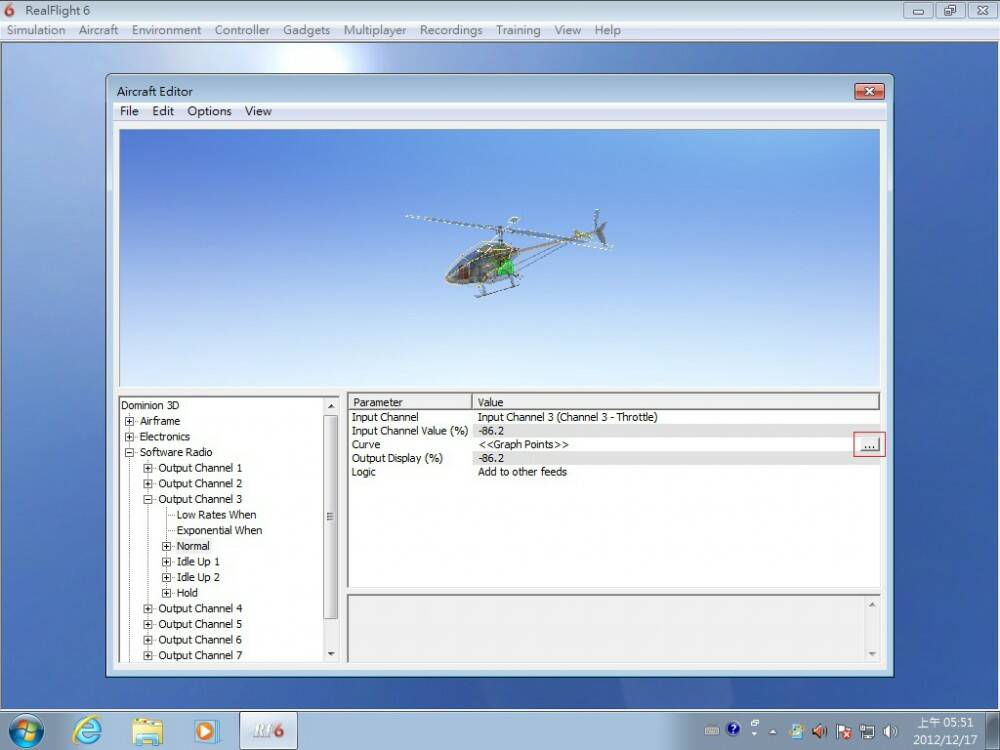Show hidden tray icons with the up arrow
This screenshot has width=1000, height=750.
(x=773, y=732)
